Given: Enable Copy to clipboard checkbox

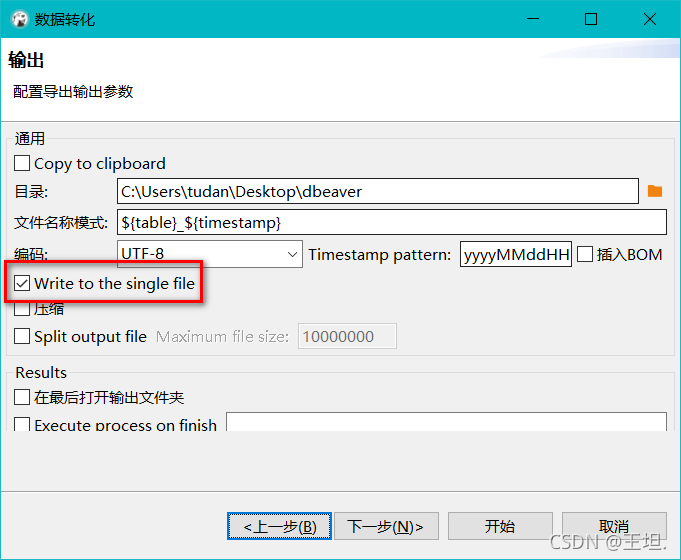Looking at the screenshot, I should tap(22, 163).
